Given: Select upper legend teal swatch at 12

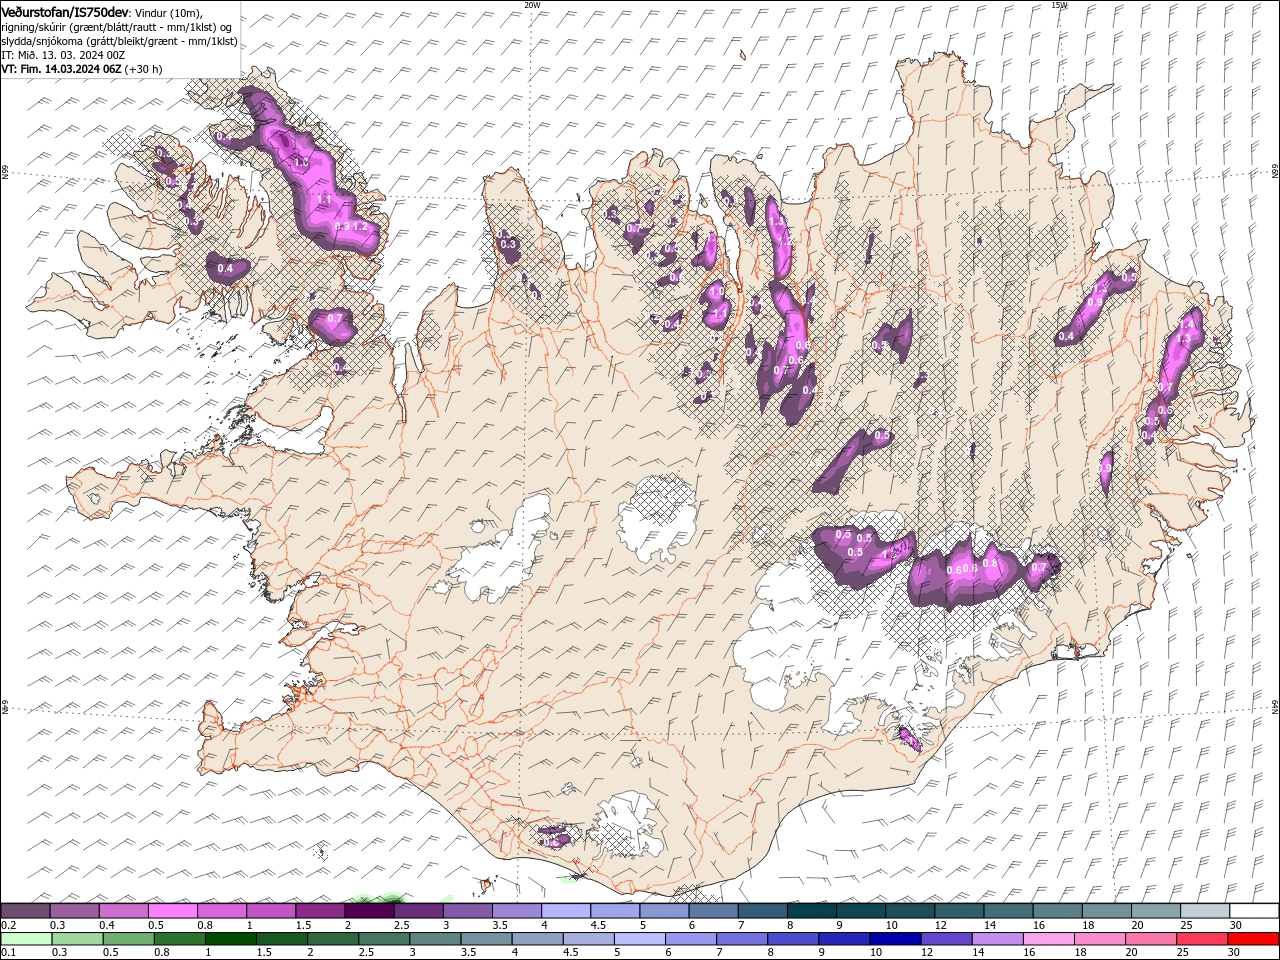Looking at the screenshot, I should coord(959,911).
